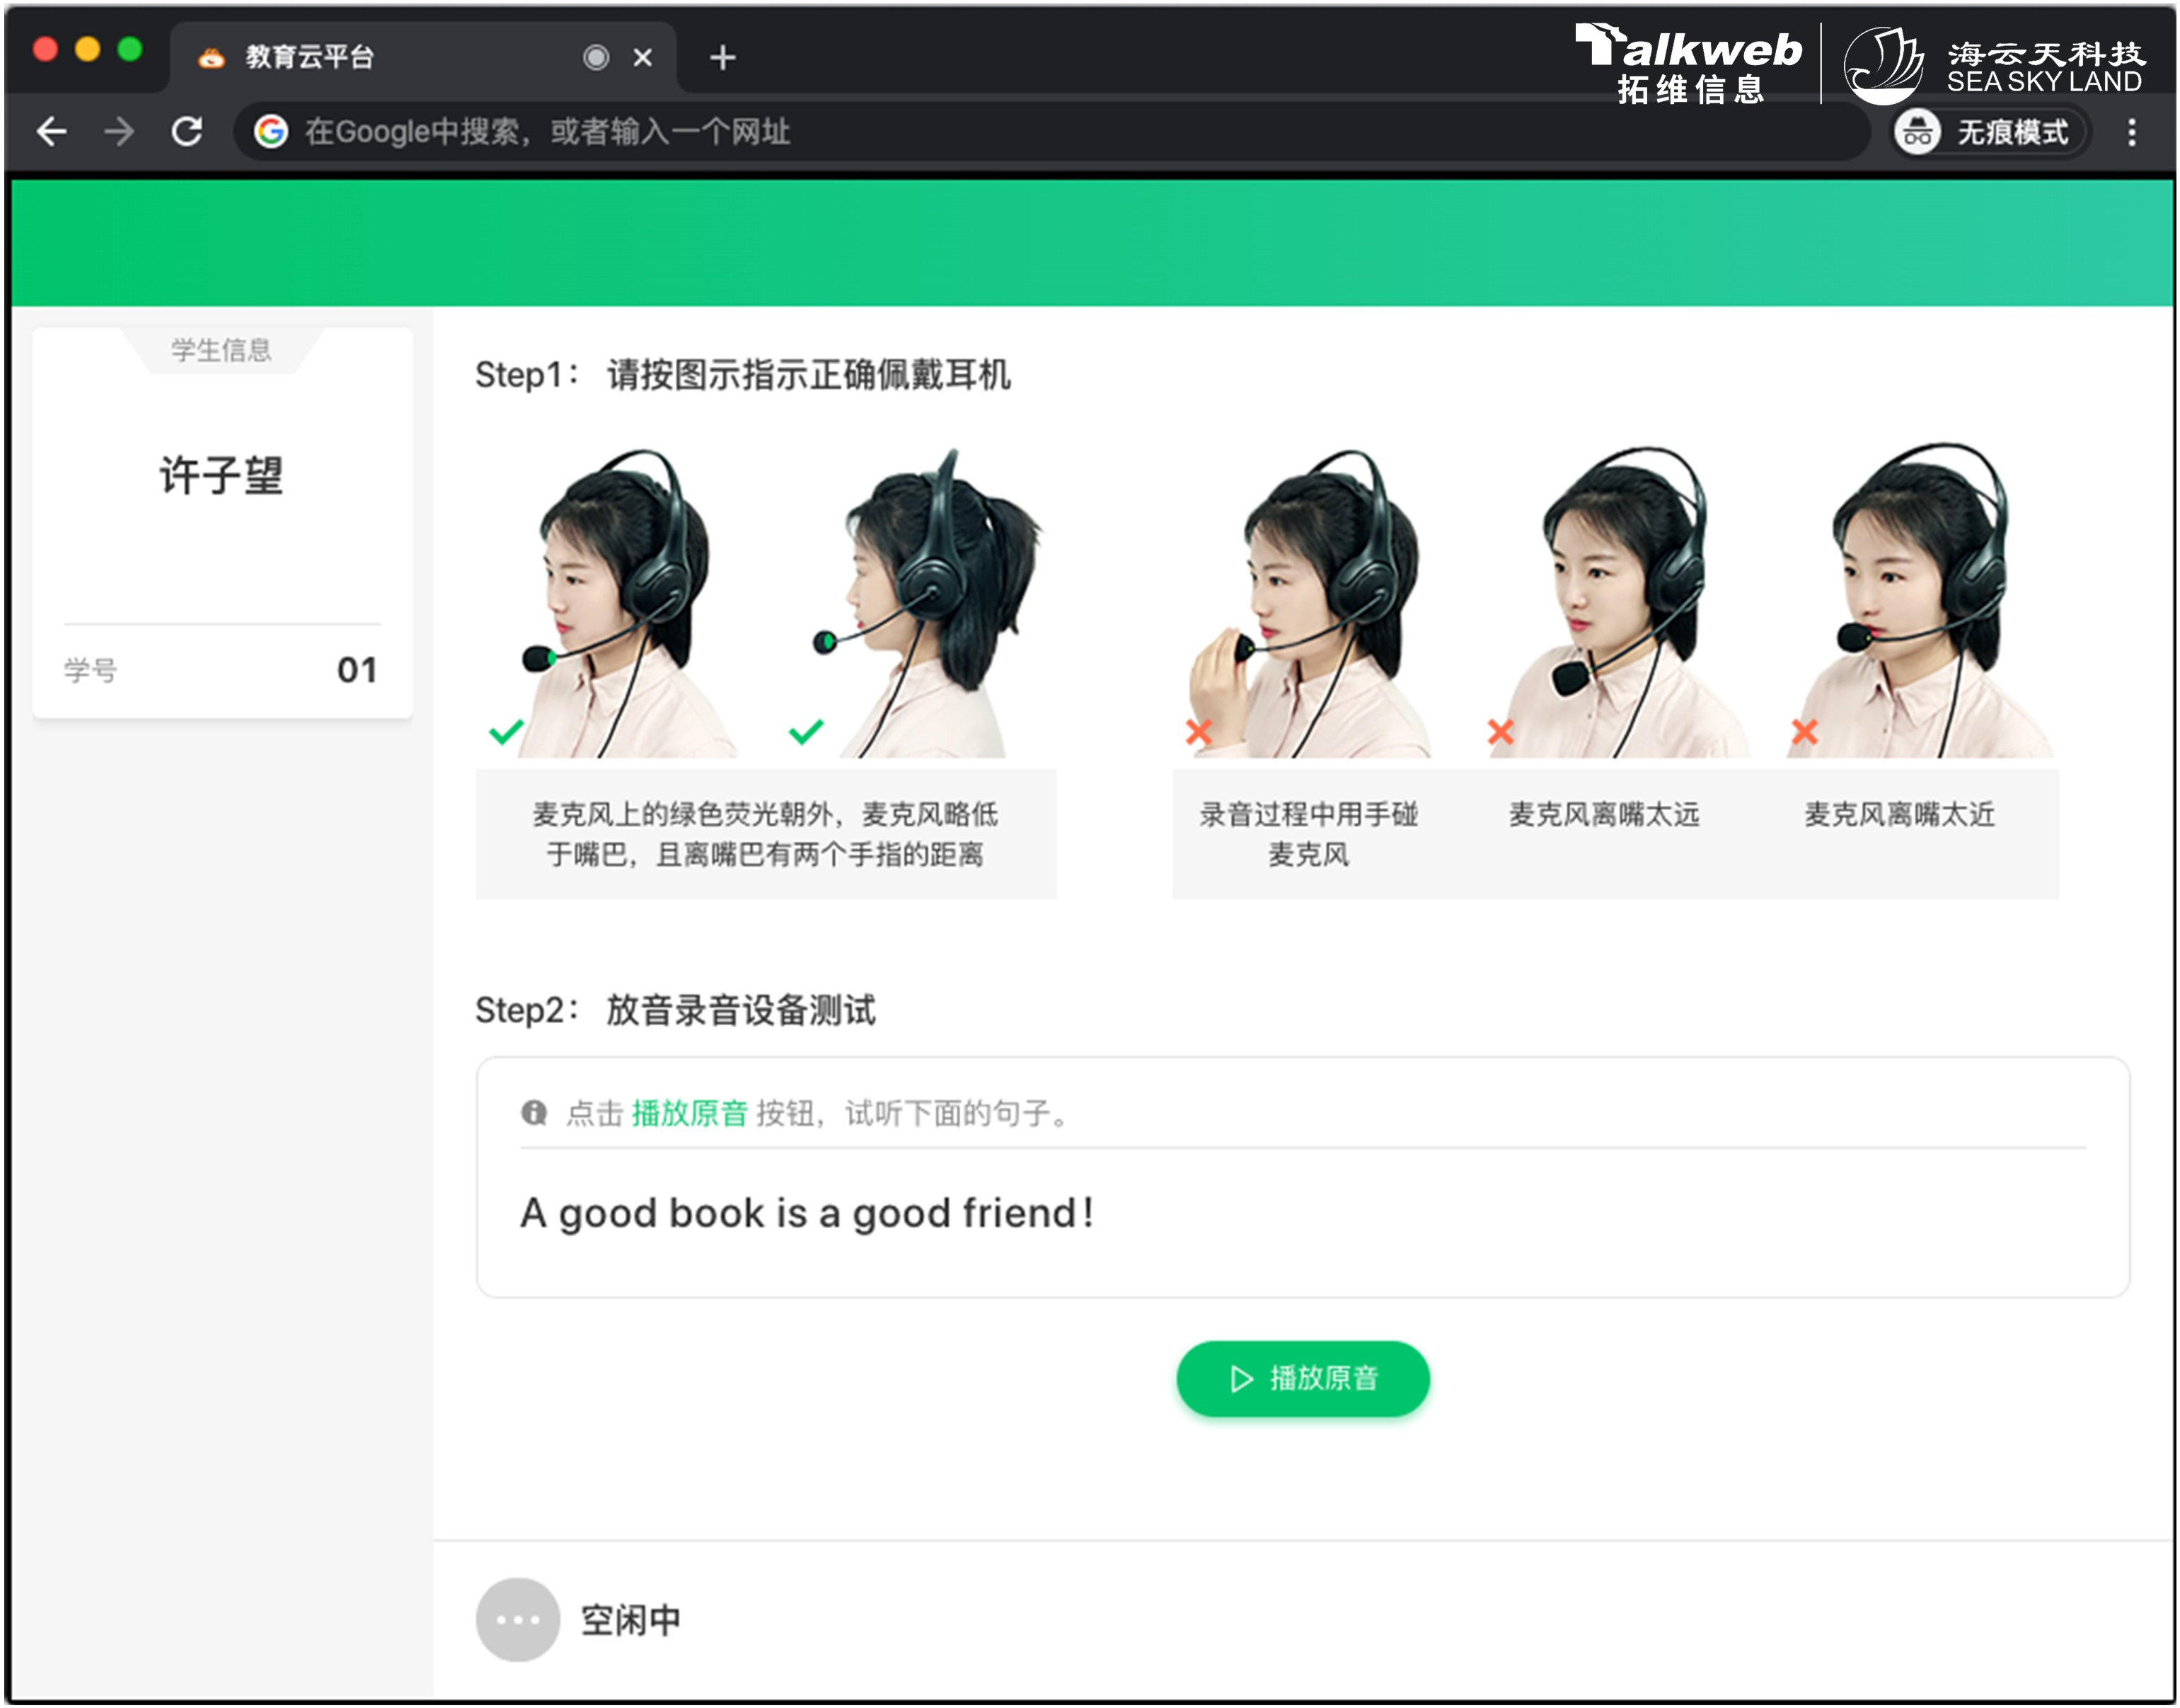Click the green 播放原音 hint text
2180x1708 pixels.
[x=689, y=1113]
